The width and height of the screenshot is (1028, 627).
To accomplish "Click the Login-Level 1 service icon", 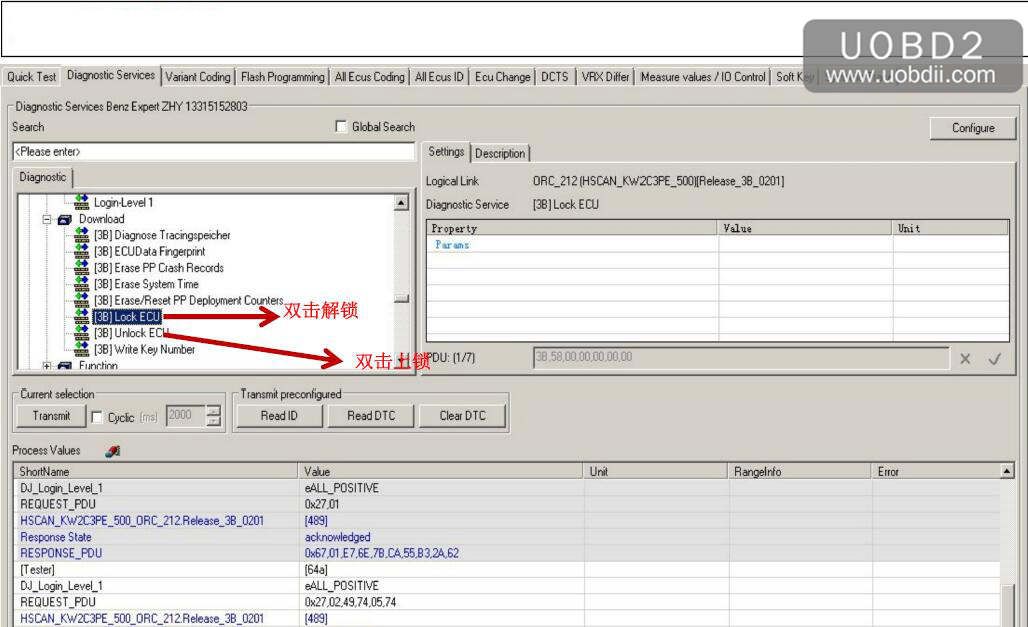I will pyautogui.click(x=81, y=201).
